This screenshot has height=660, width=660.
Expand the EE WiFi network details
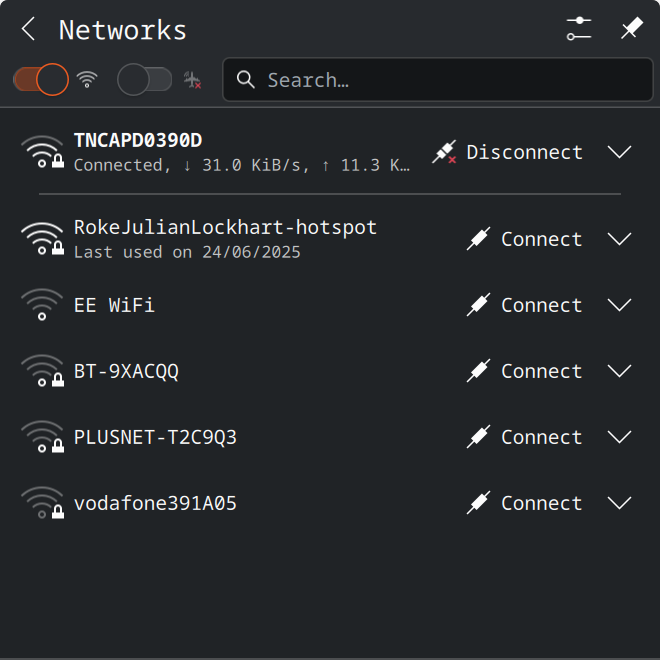[x=620, y=305]
